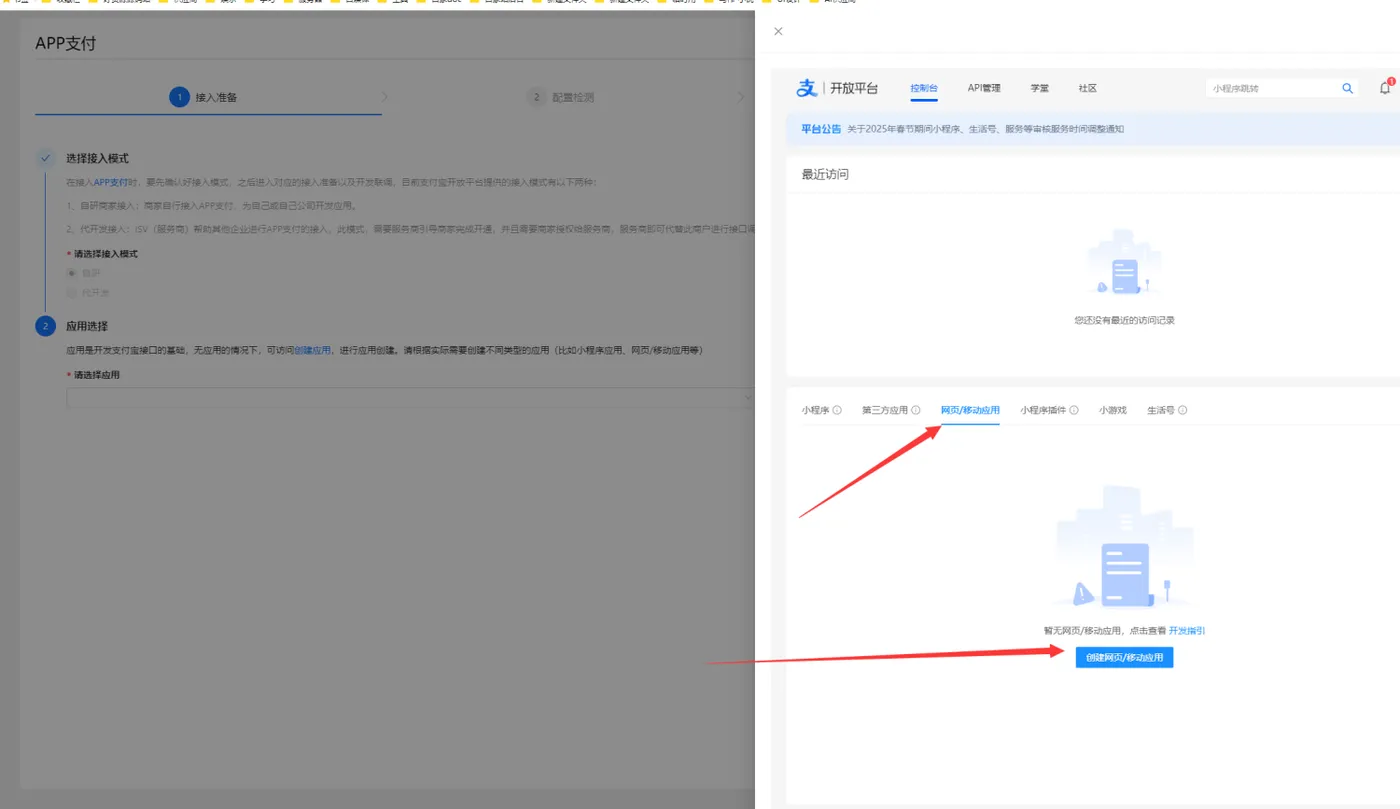1400x809 pixels.
Task: Click the step 1 circle for 接入准备
Action: (179, 97)
